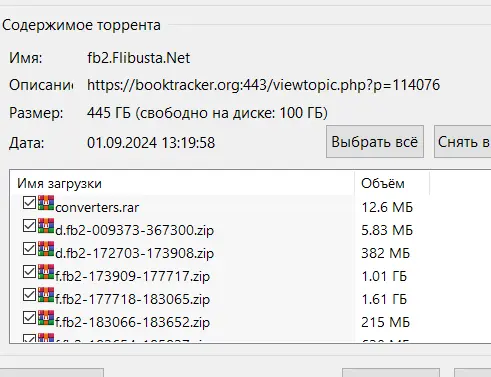Click the archive icon of f.fb2-183066-183652.zip

tap(46, 318)
